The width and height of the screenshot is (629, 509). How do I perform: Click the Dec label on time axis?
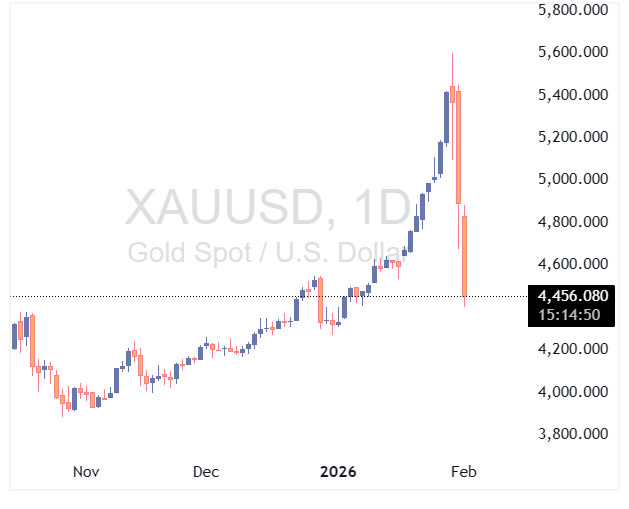coord(206,471)
